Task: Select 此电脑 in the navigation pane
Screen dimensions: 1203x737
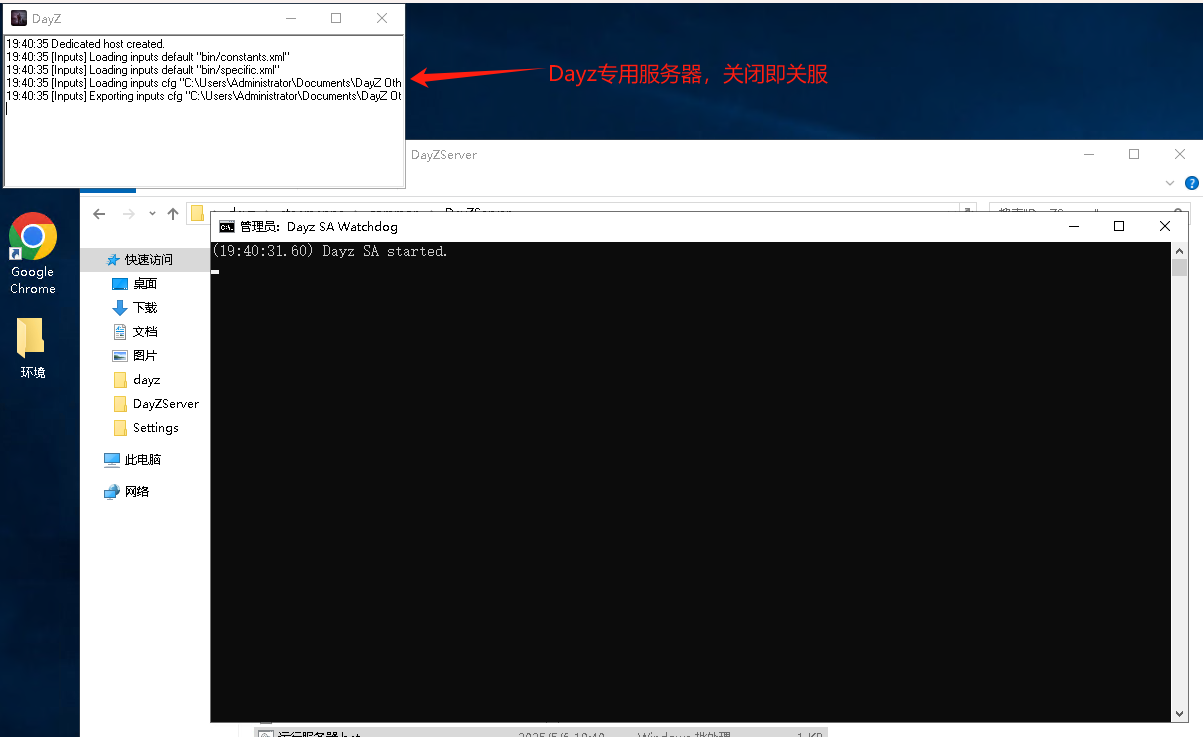Action: point(133,460)
